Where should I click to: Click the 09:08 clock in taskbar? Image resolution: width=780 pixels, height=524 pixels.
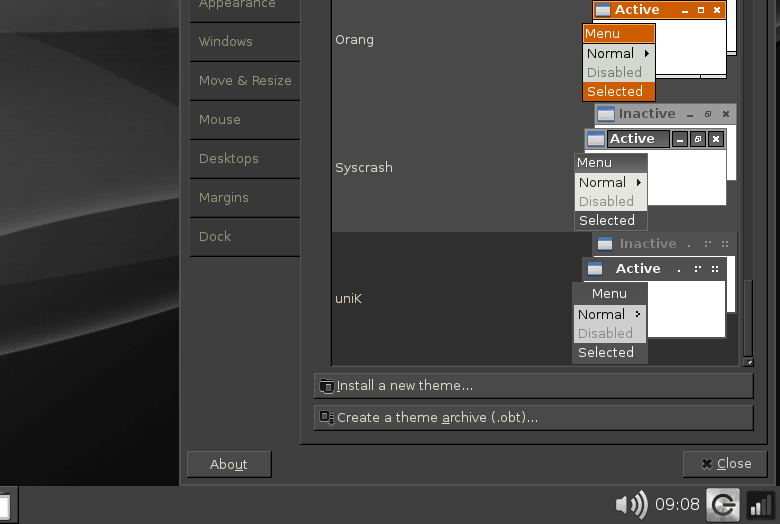(x=677, y=505)
